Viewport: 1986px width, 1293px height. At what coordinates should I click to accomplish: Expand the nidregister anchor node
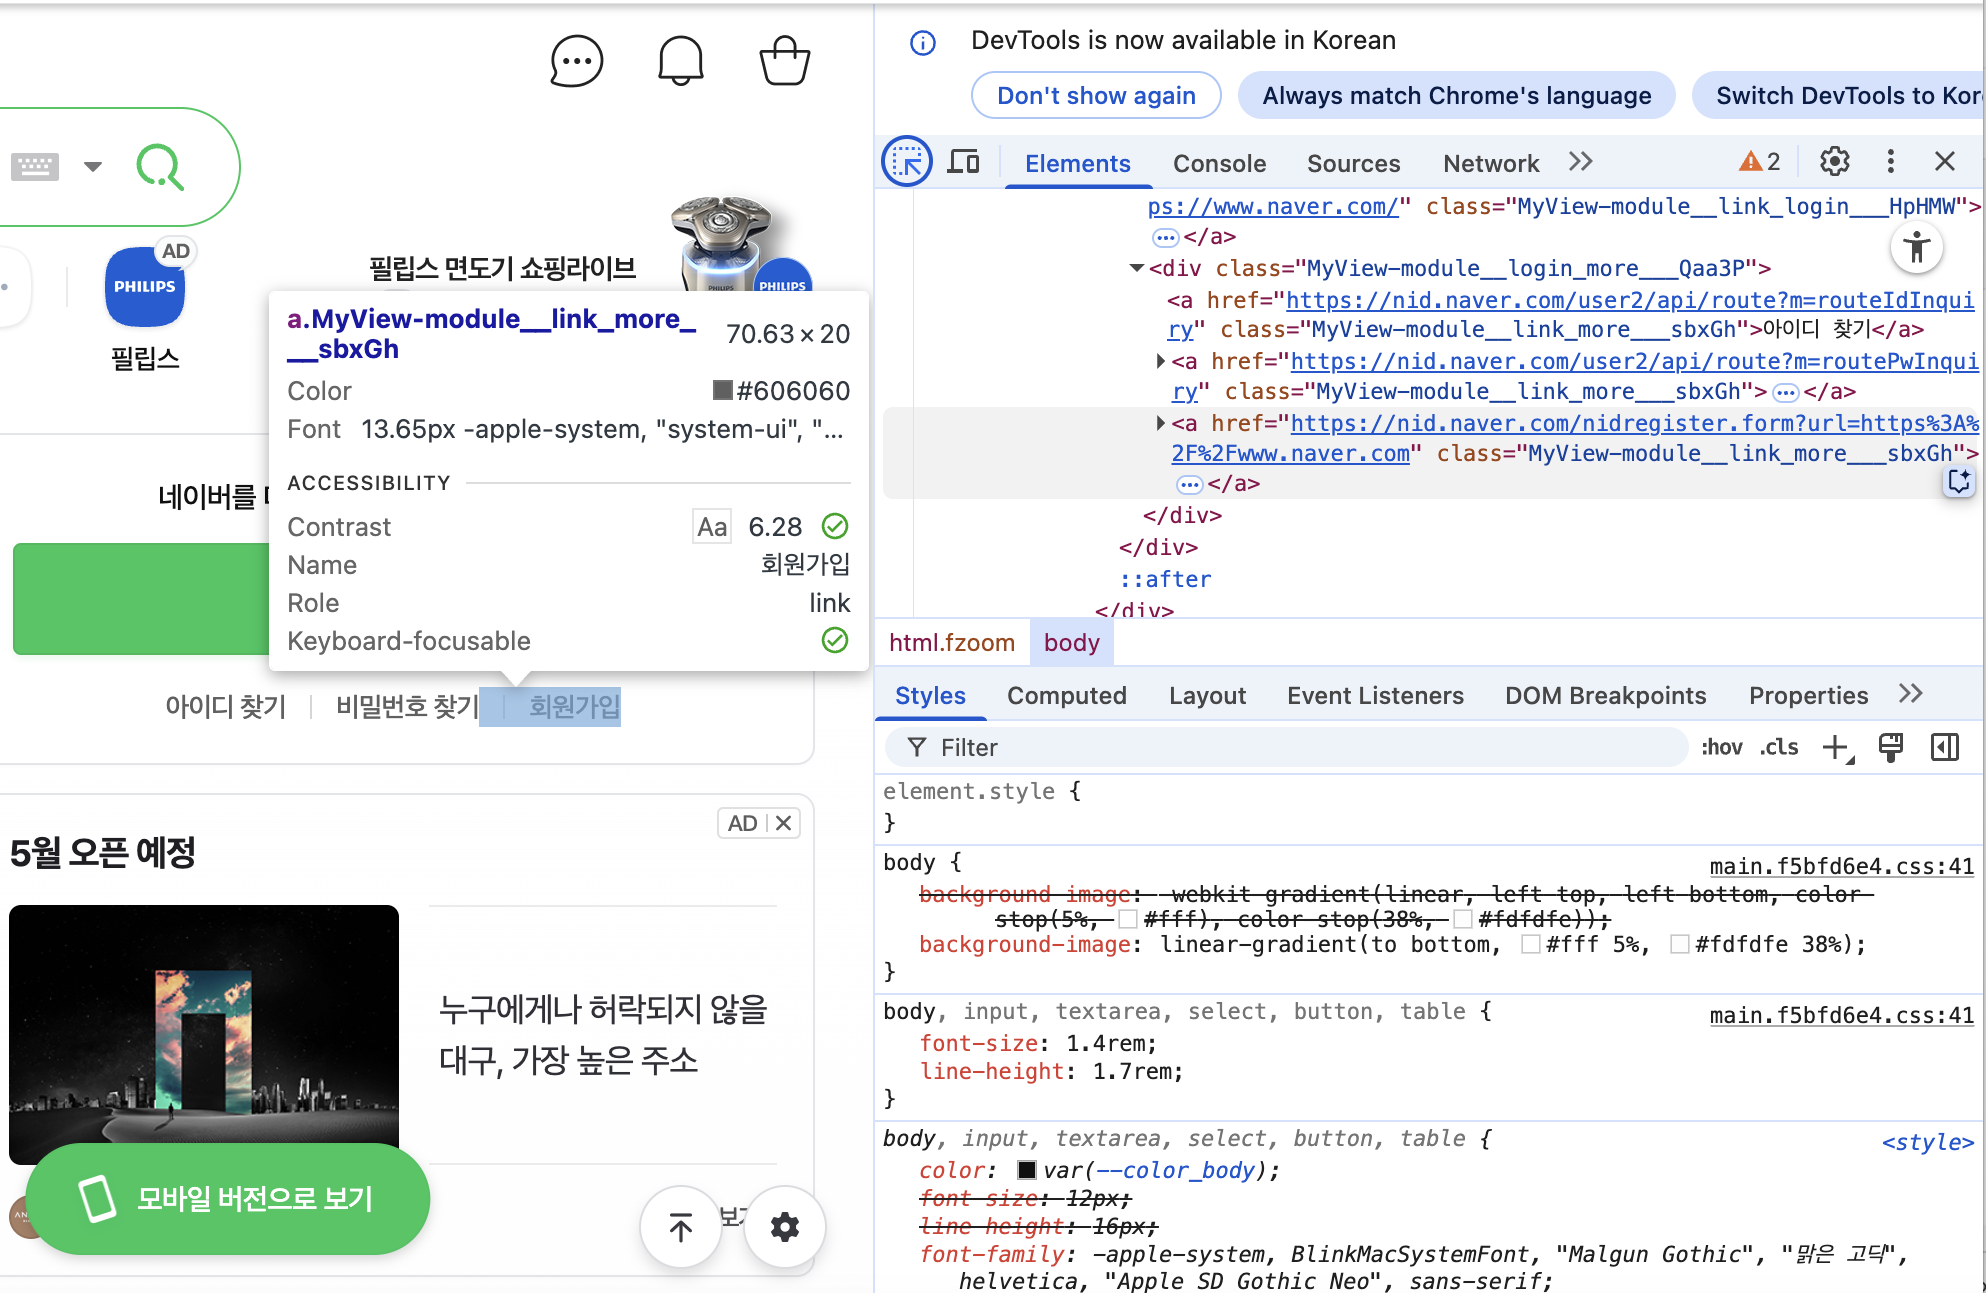1161,423
